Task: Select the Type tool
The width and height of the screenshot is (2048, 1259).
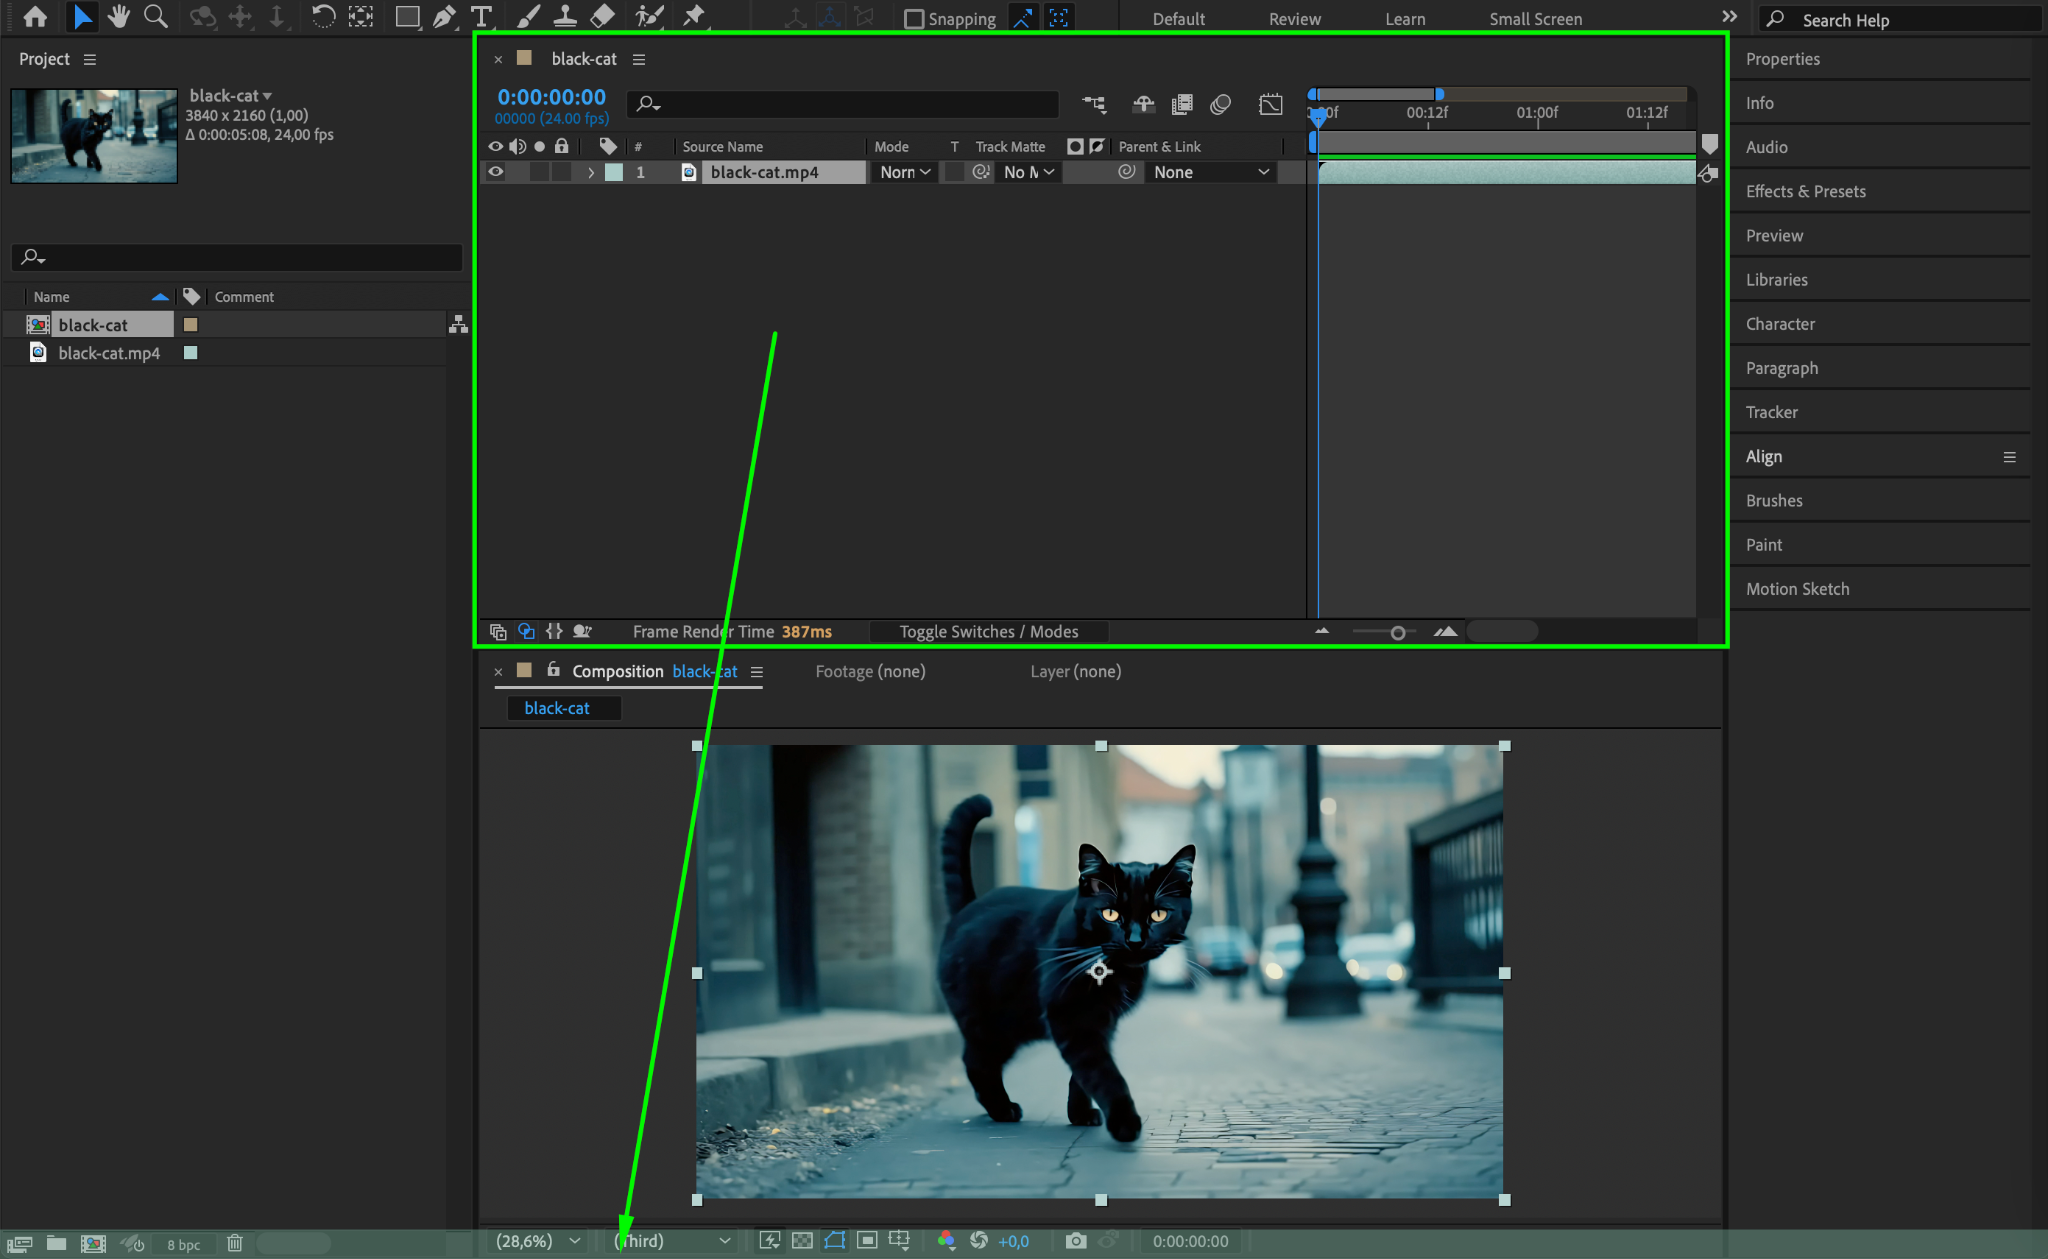Action: pyautogui.click(x=481, y=16)
